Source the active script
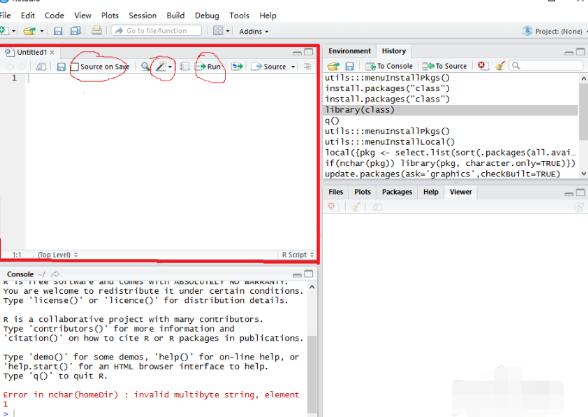The width and height of the screenshot is (588, 417). click(270, 67)
